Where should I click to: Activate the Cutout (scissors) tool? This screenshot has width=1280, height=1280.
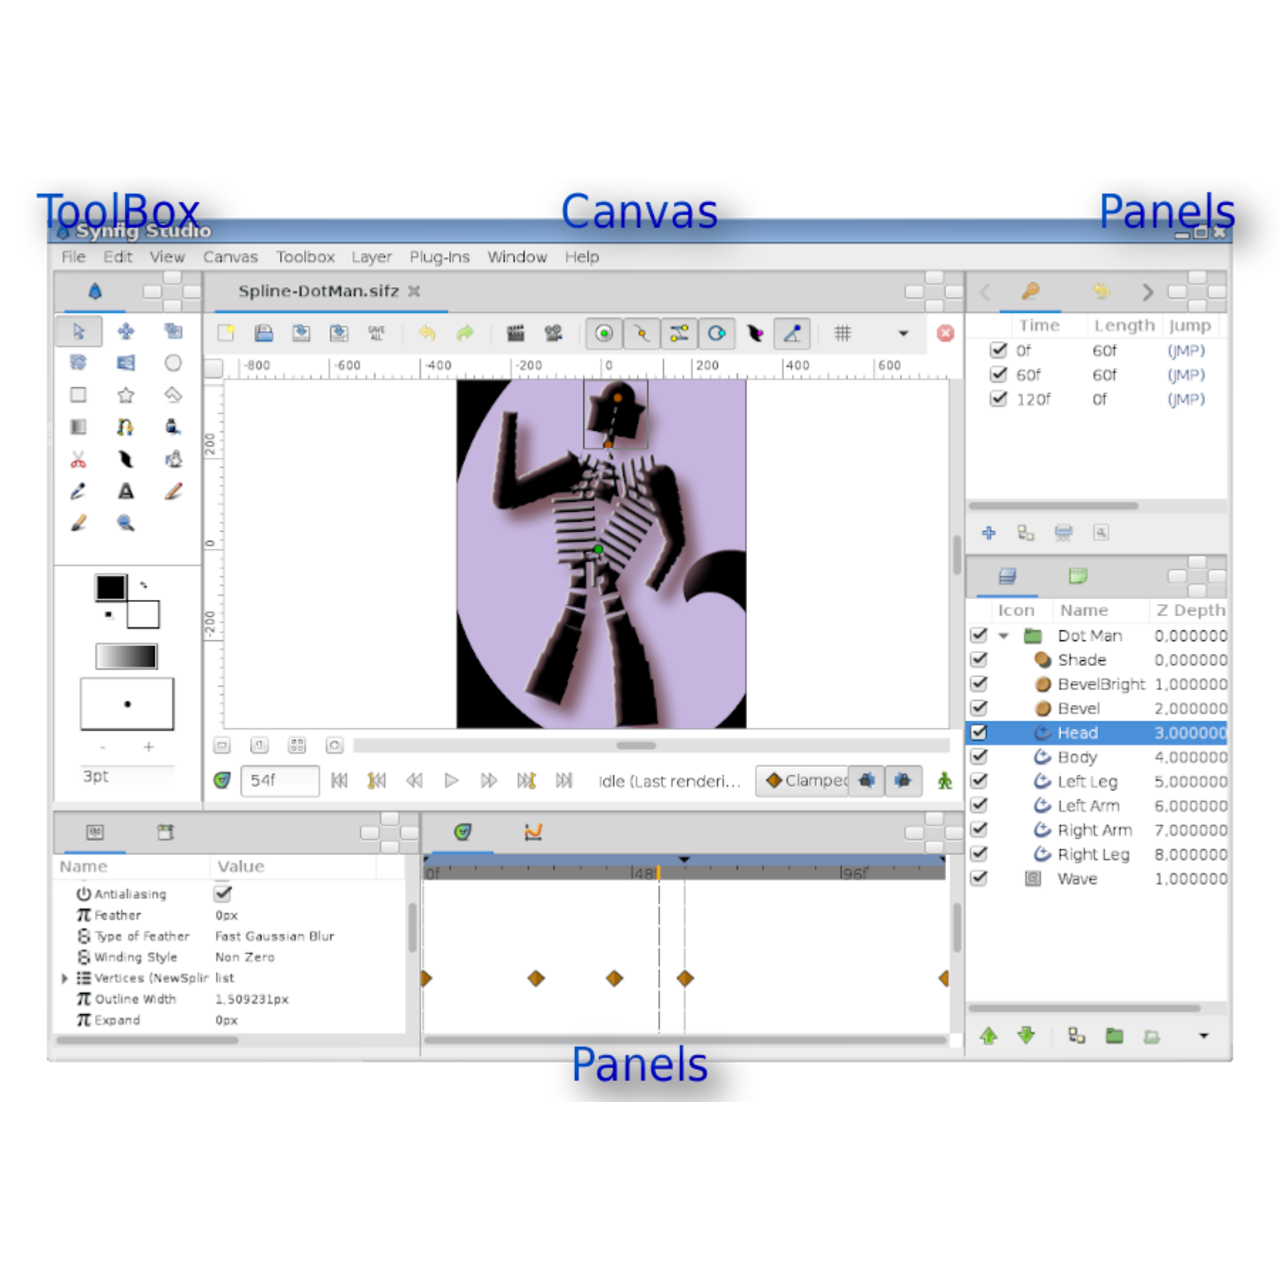pyautogui.click(x=79, y=458)
